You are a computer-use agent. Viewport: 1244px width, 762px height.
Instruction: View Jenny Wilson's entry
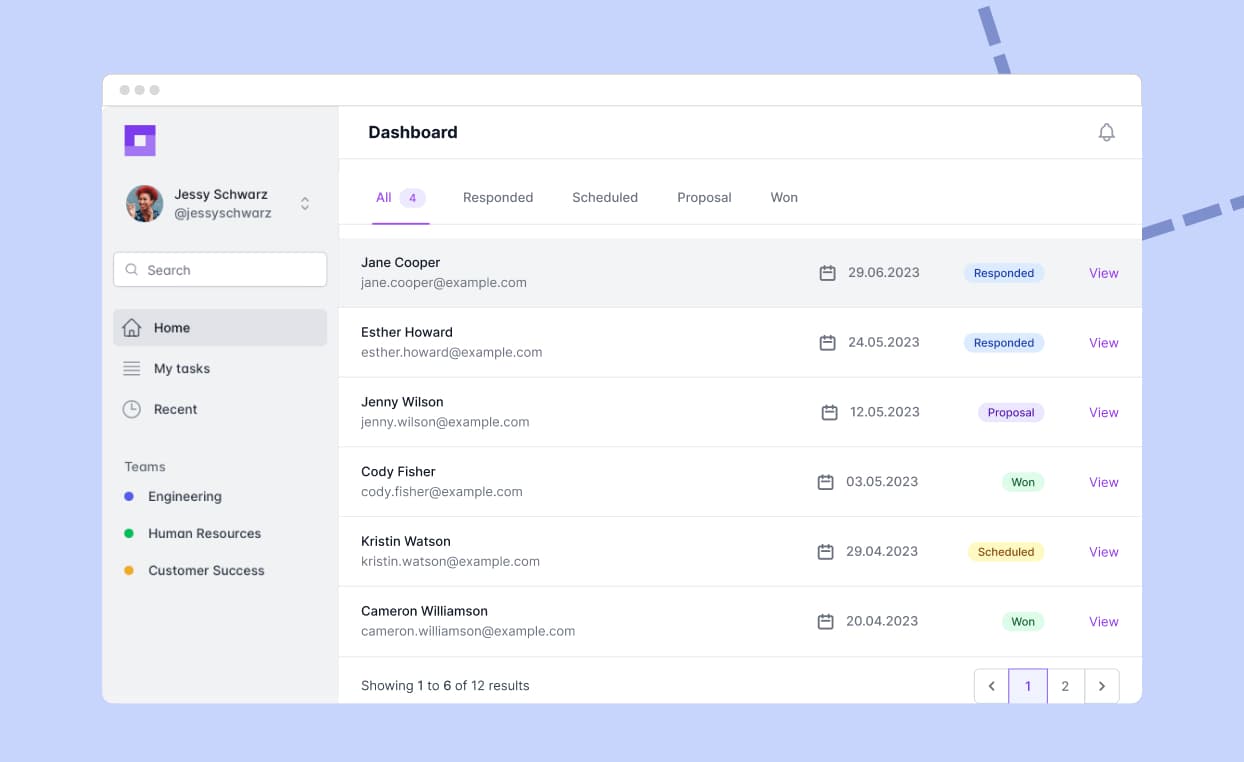1103,412
